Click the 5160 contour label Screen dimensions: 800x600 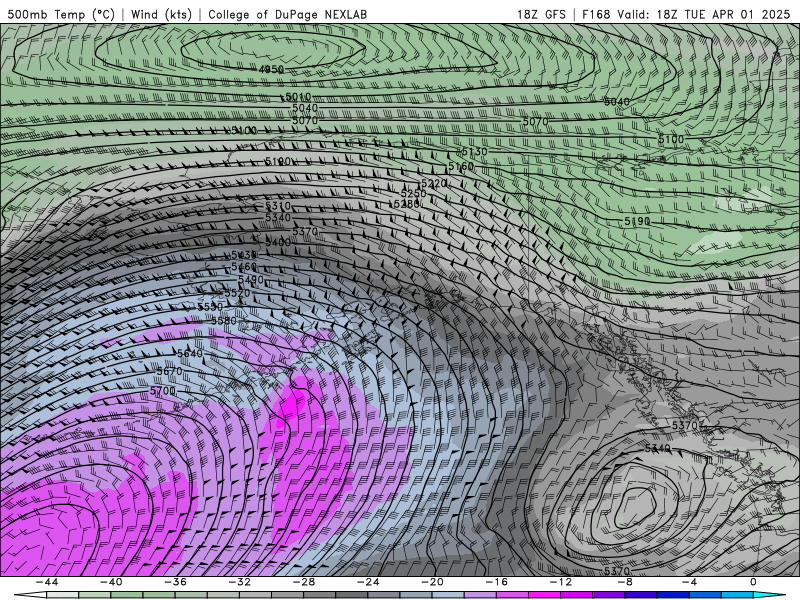461,166
